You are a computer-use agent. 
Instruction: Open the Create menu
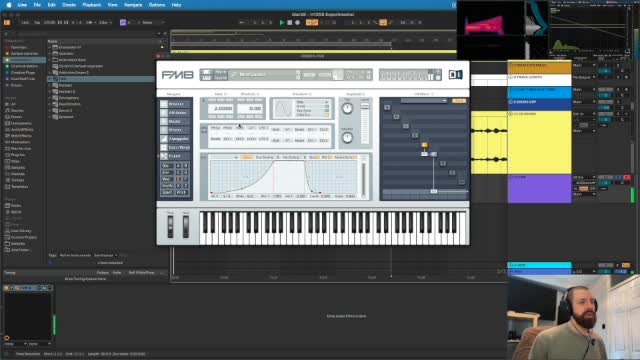(69, 5)
